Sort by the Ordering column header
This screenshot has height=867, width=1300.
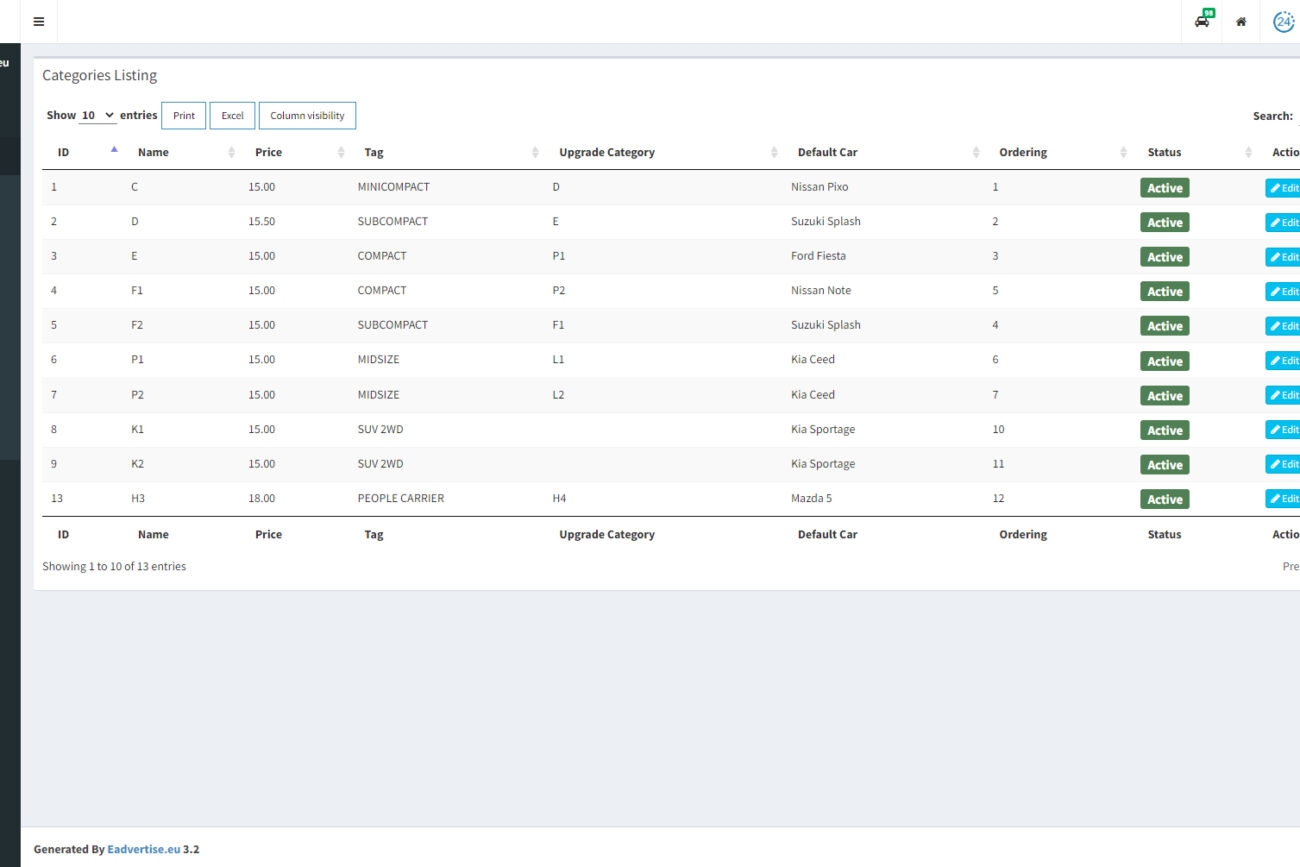[x=1022, y=152]
